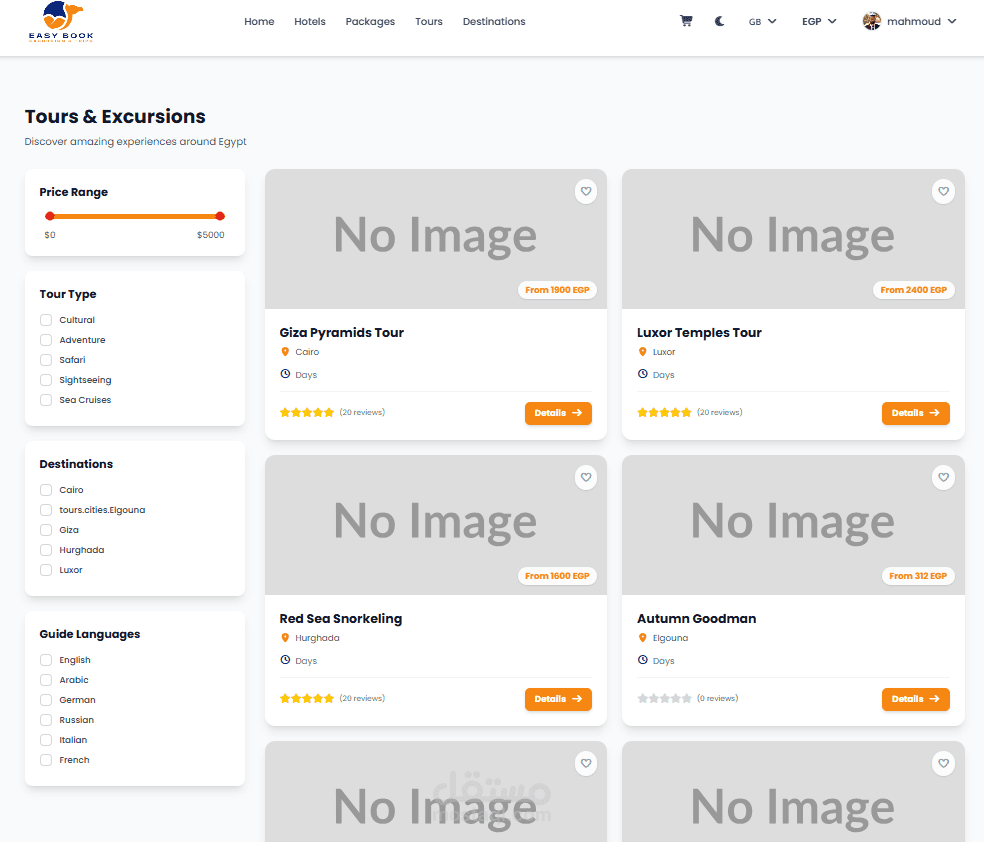Expand the EGP currency dropdown
The width and height of the screenshot is (984, 842).
[x=819, y=21]
